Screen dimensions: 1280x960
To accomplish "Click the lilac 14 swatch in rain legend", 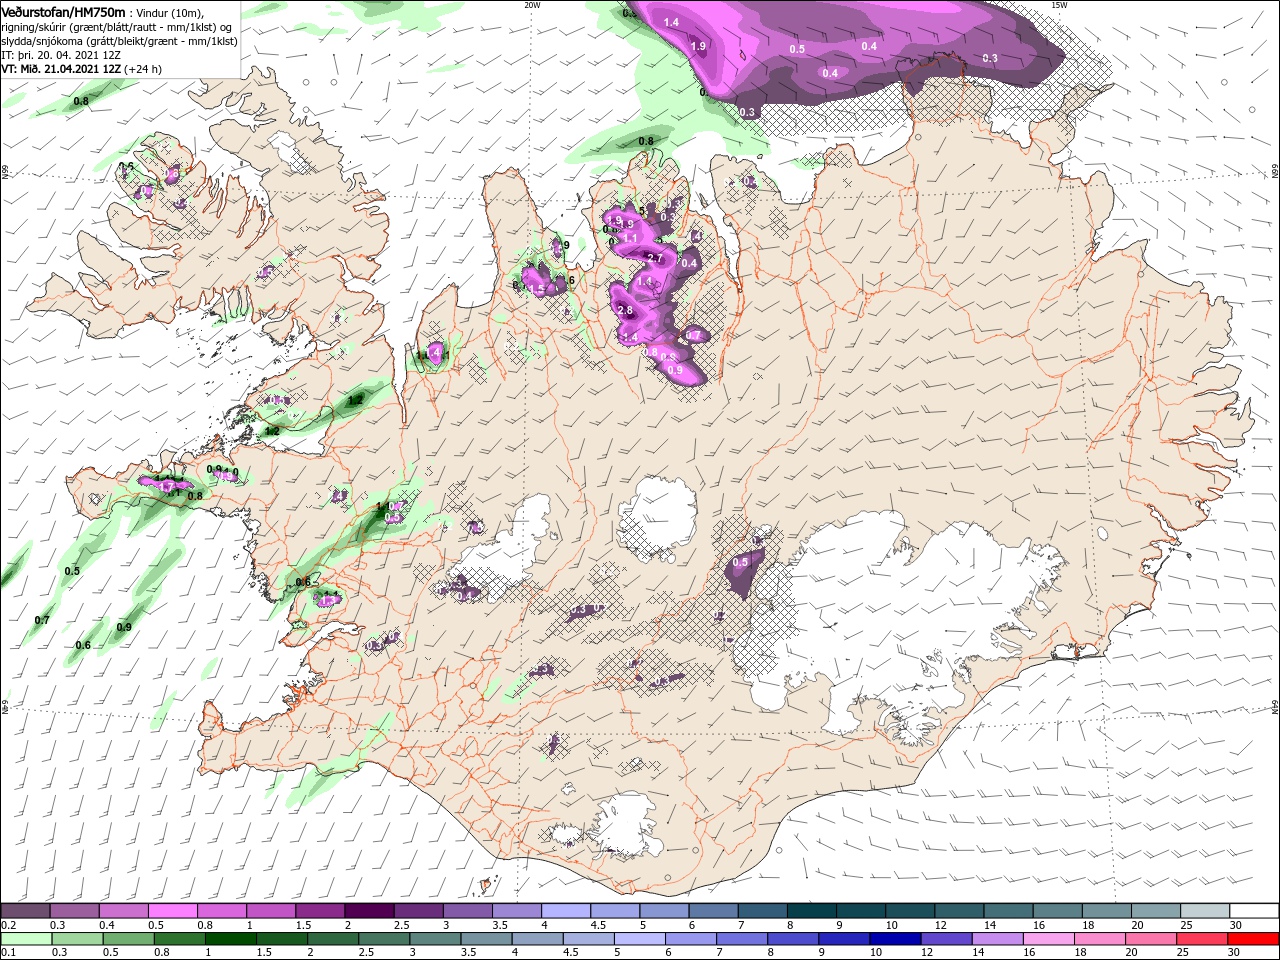I will point(998,939).
